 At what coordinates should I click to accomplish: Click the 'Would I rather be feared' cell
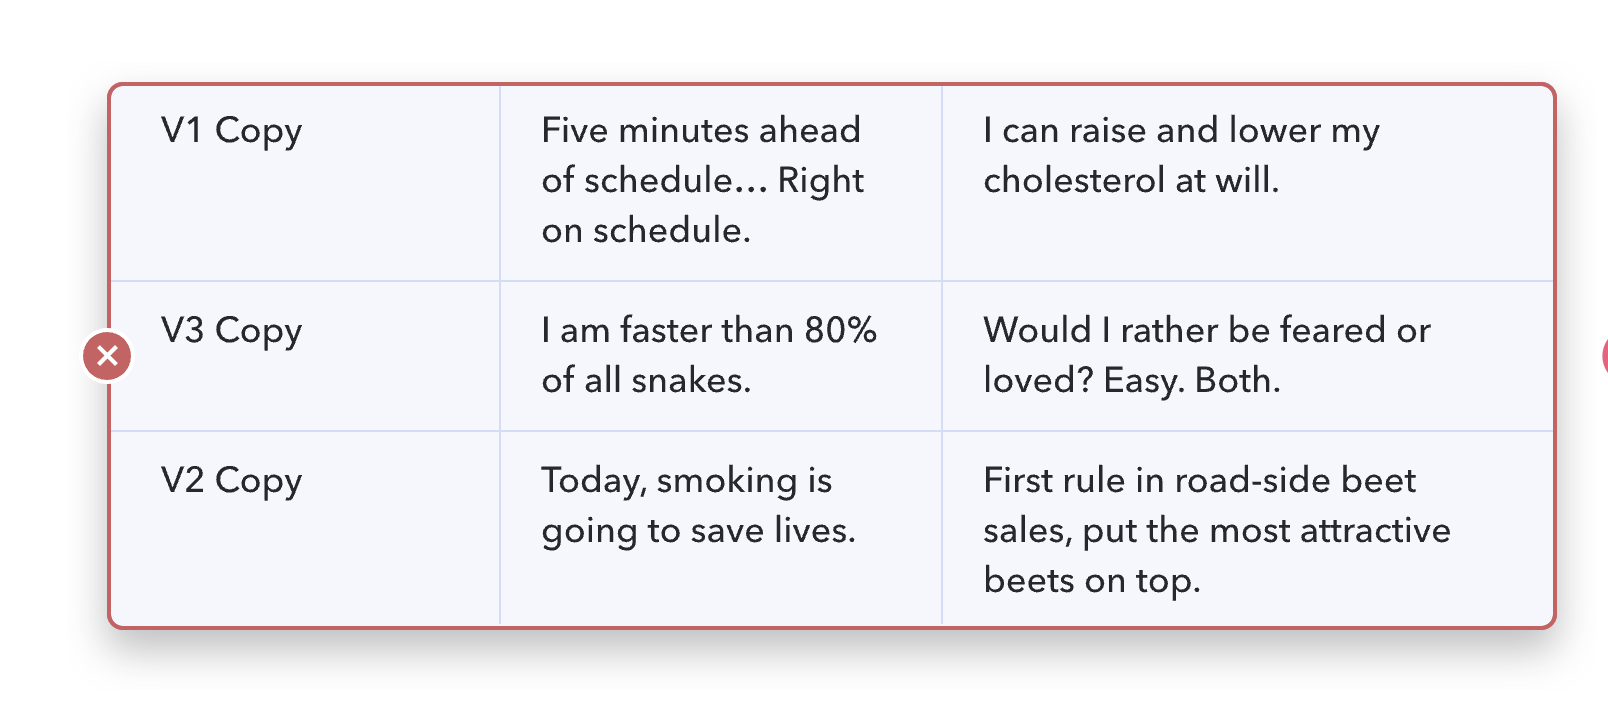point(1247,356)
